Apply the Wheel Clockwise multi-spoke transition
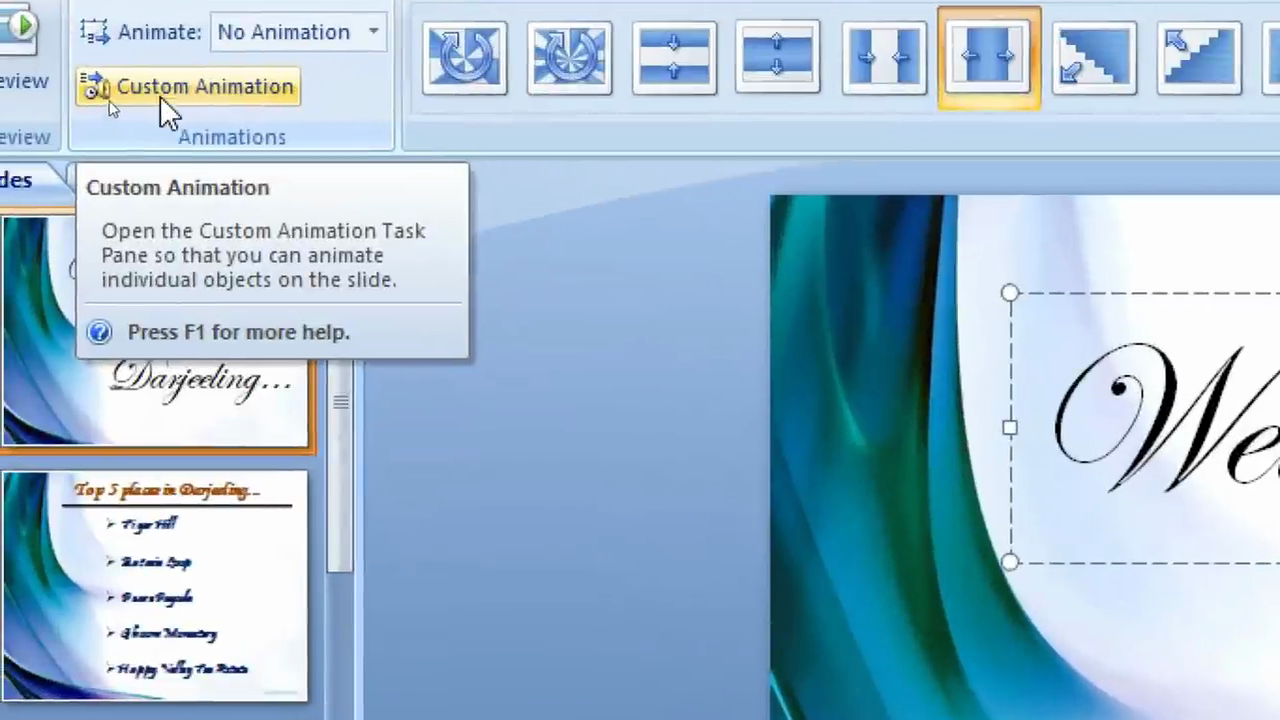The width and height of the screenshot is (1280, 720). (569, 56)
